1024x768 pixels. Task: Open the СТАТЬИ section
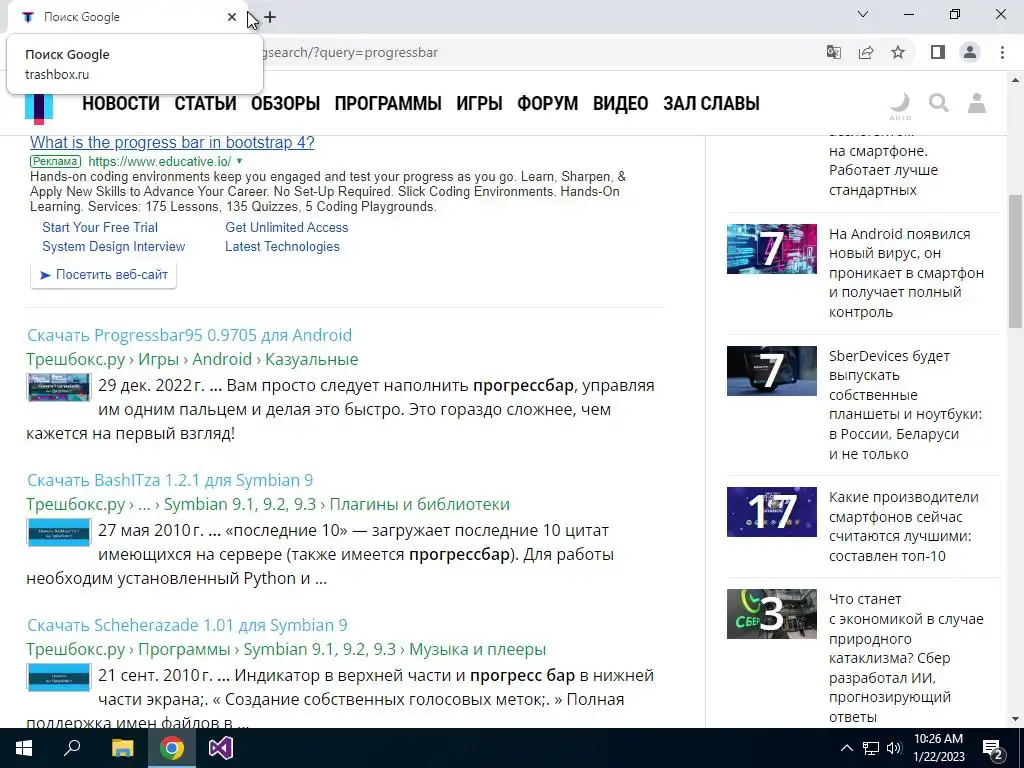point(205,103)
